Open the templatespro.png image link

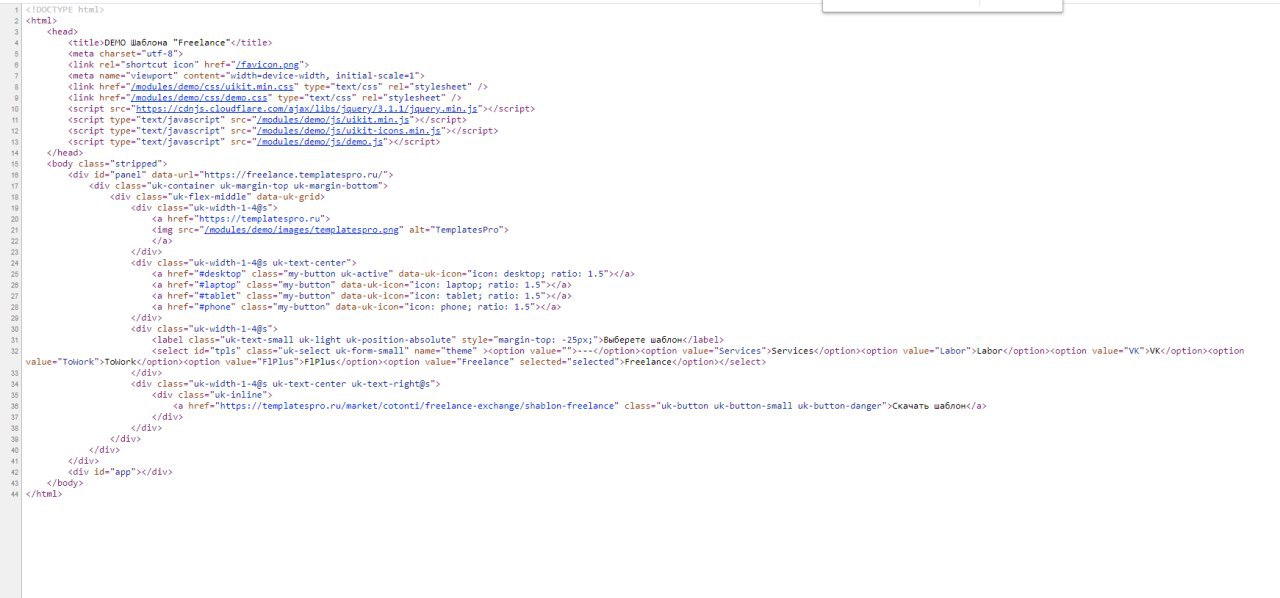[x=302, y=229]
